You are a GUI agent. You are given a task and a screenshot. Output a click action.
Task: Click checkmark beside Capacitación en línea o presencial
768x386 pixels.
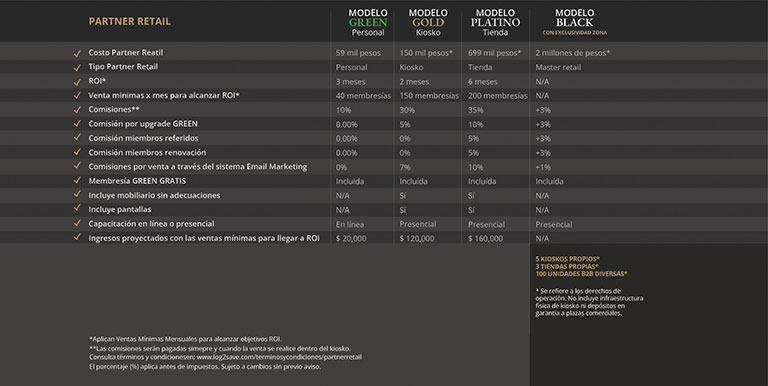click(77, 223)
